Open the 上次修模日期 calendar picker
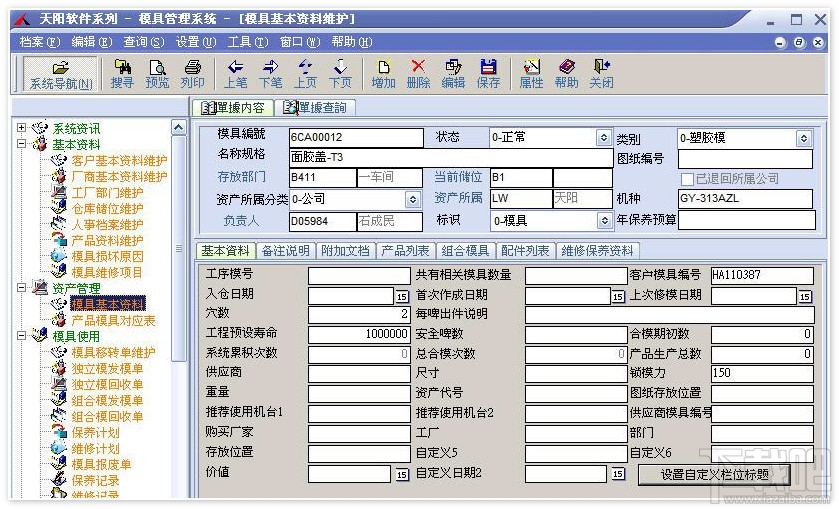 tap(805, 296)
